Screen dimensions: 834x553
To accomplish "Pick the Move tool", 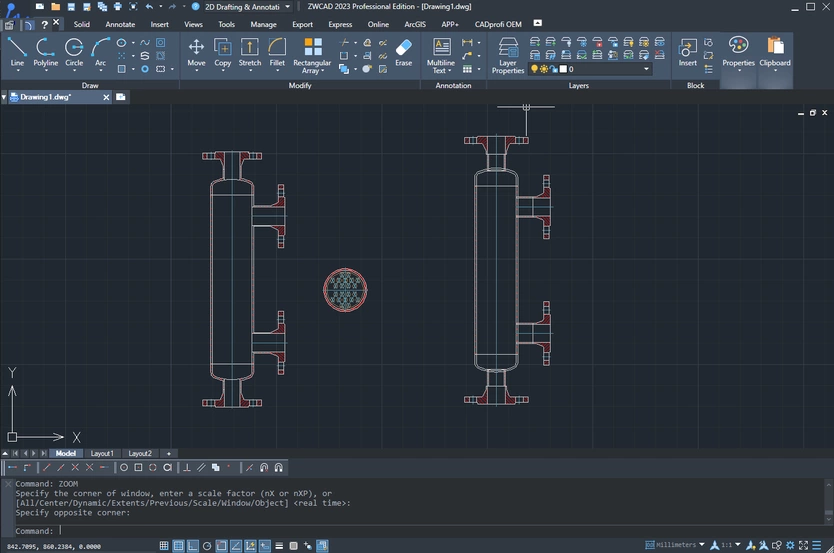I will tap(196, 53).
